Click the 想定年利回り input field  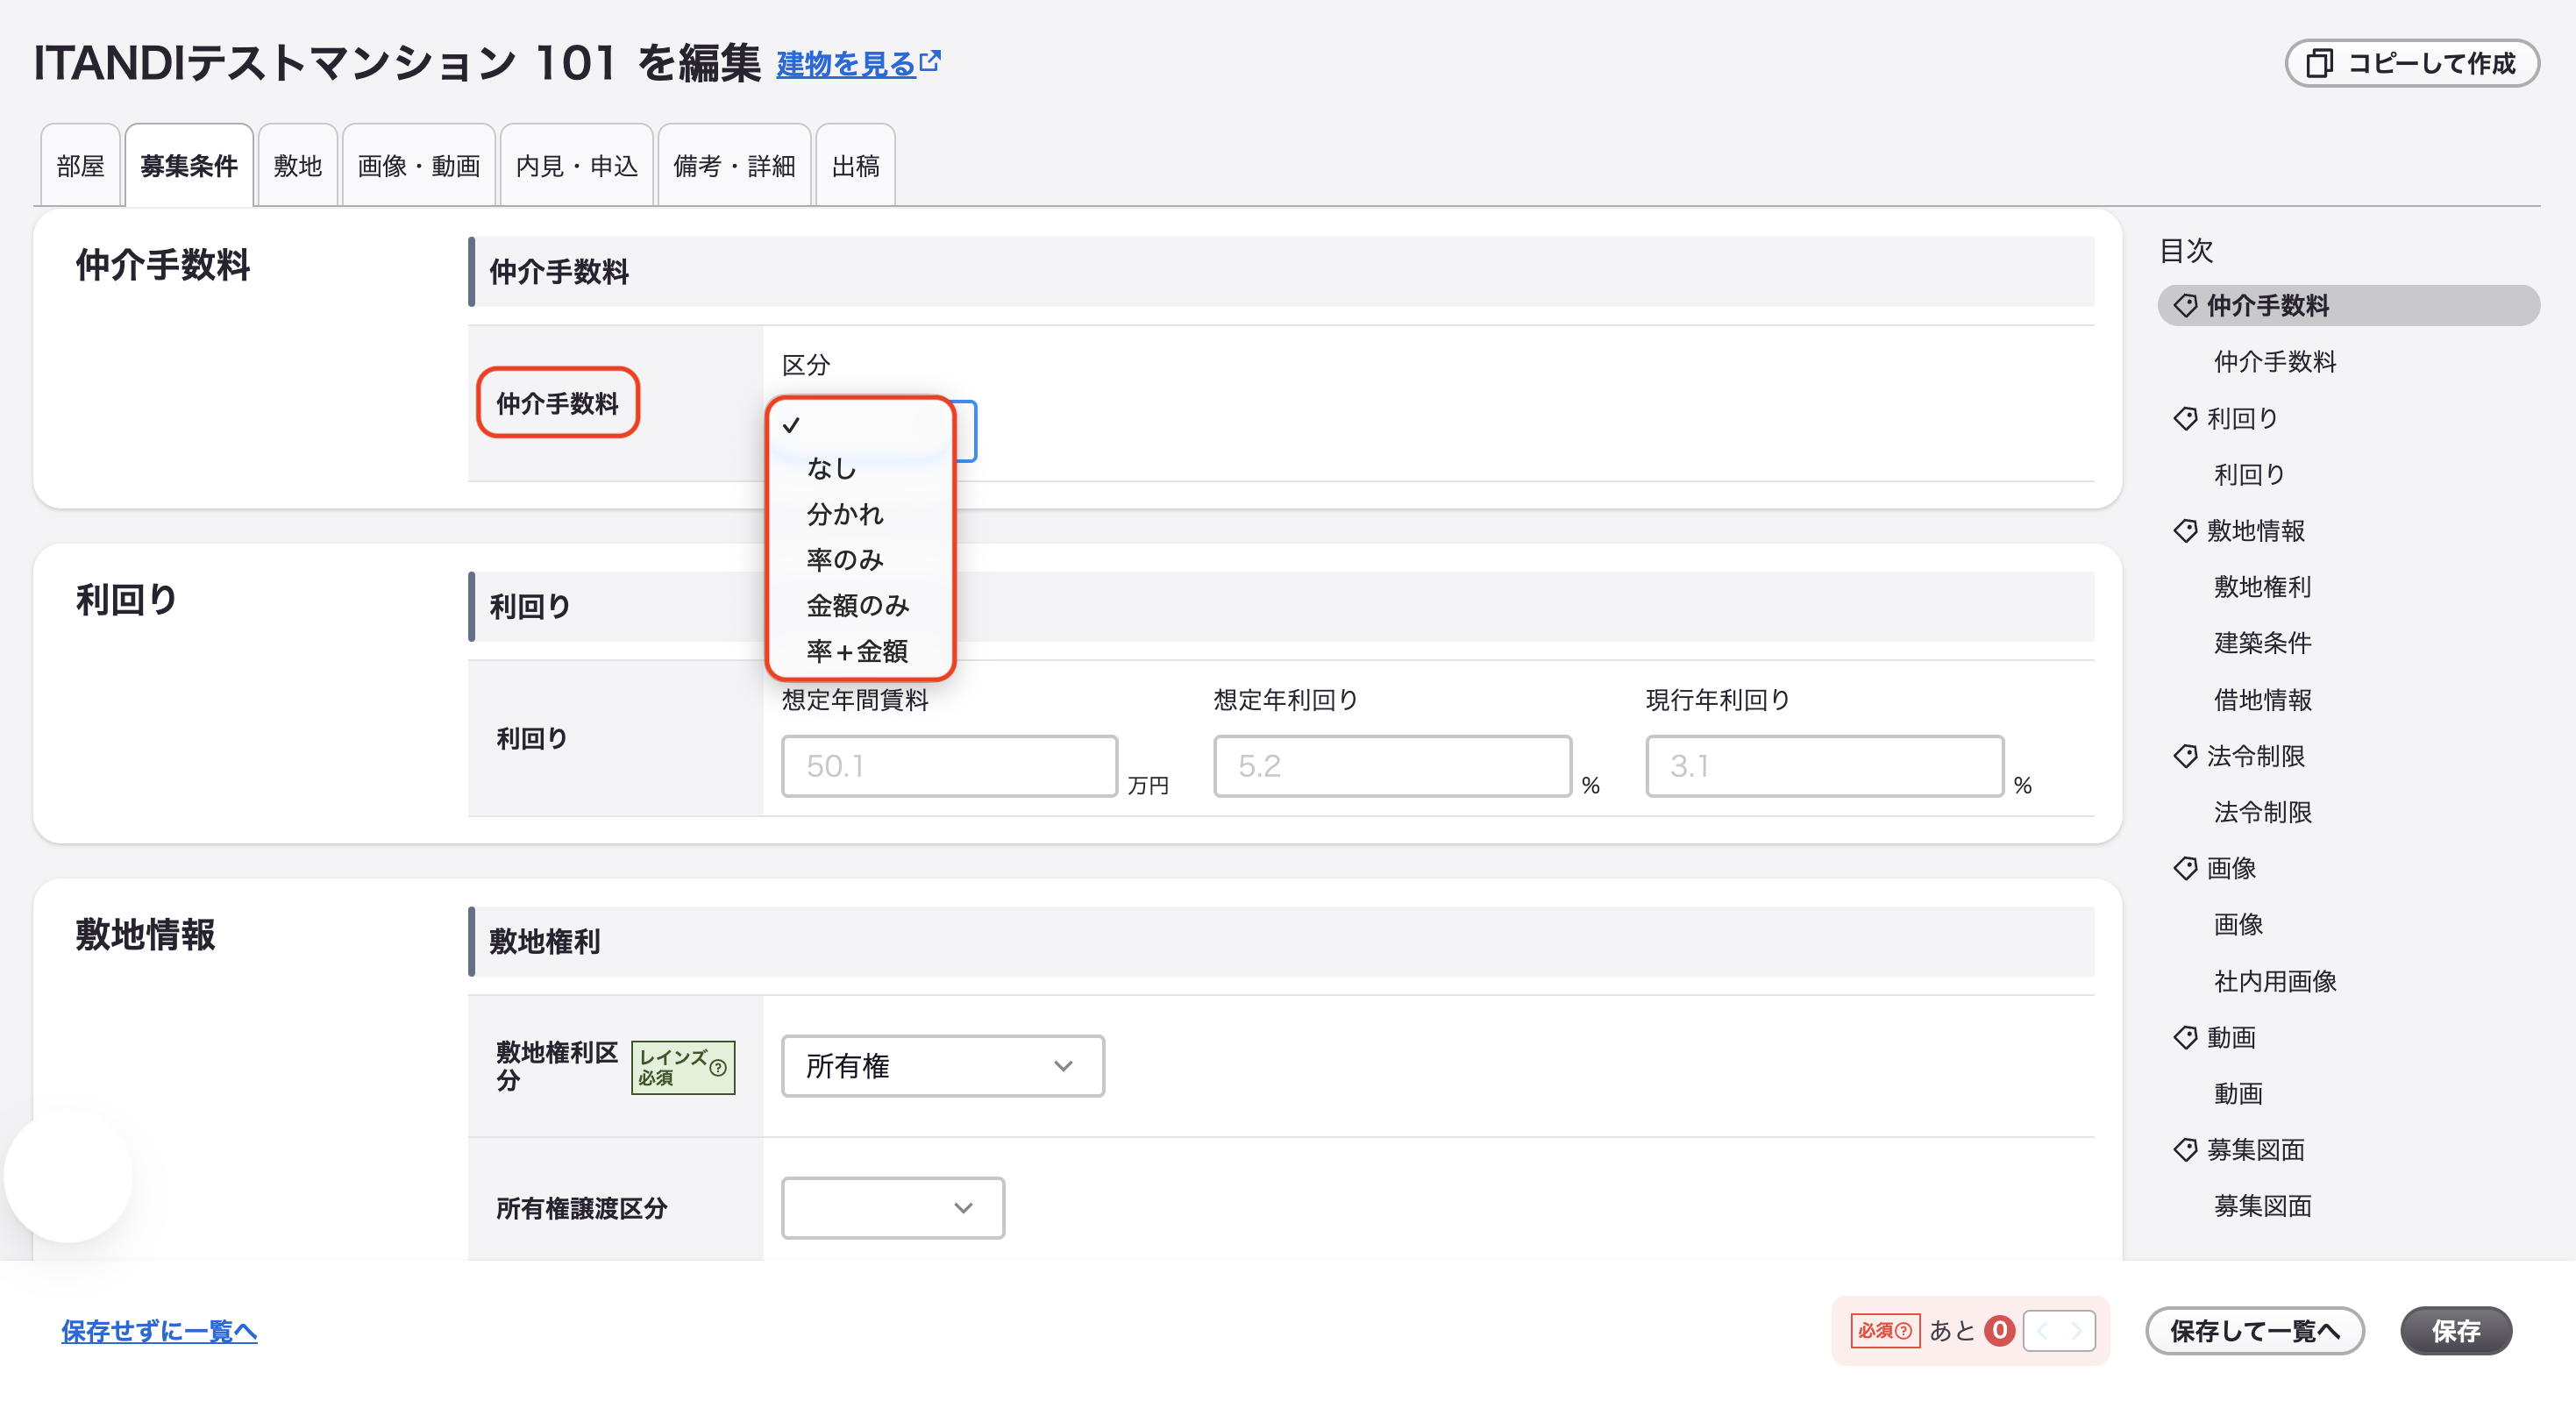pos(1392,766)
